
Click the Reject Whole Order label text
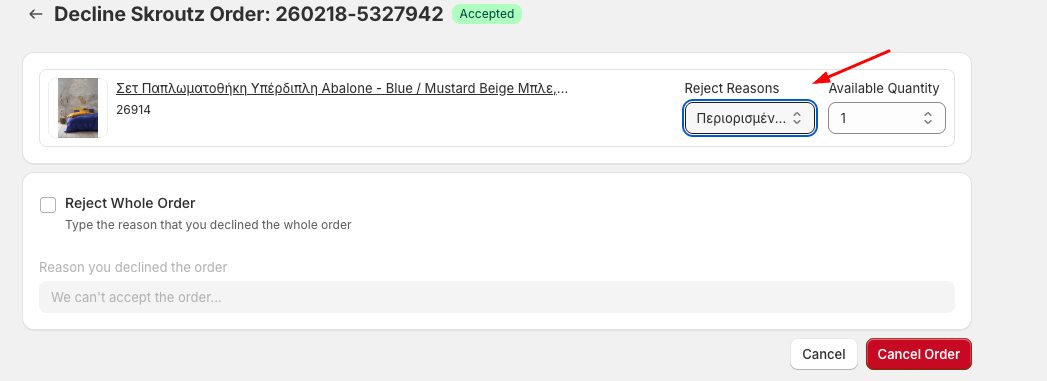coord(130,204)
